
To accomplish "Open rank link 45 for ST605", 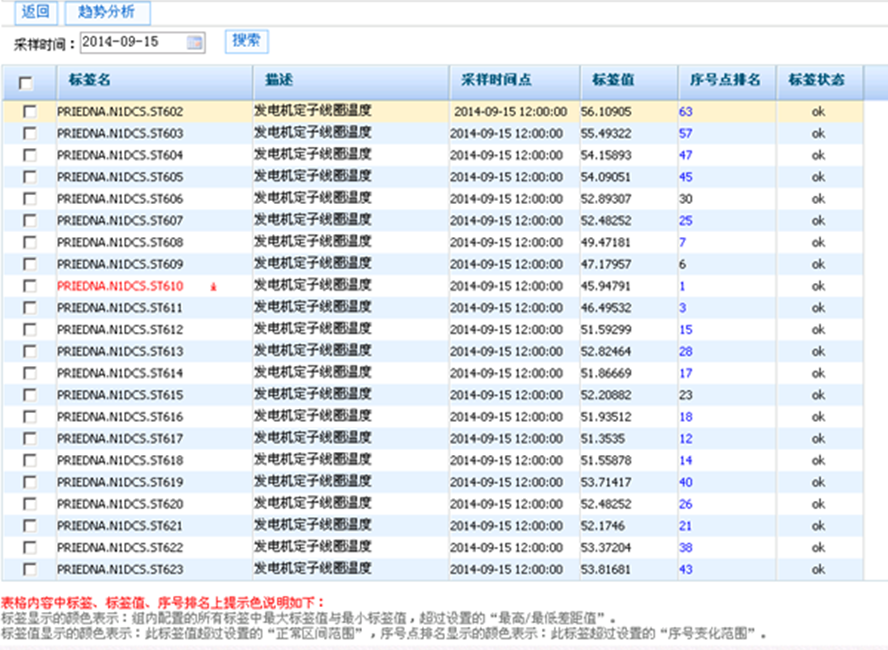I will 686,177.
